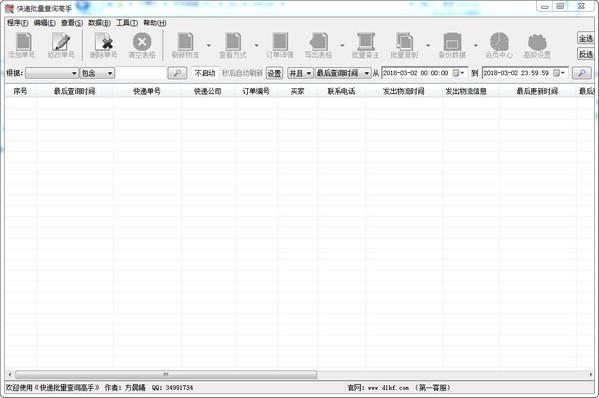Viewport: 599px width, 398px height.
Task: Sort by the 订单编号 column header
Action: [x=256, y=91]
